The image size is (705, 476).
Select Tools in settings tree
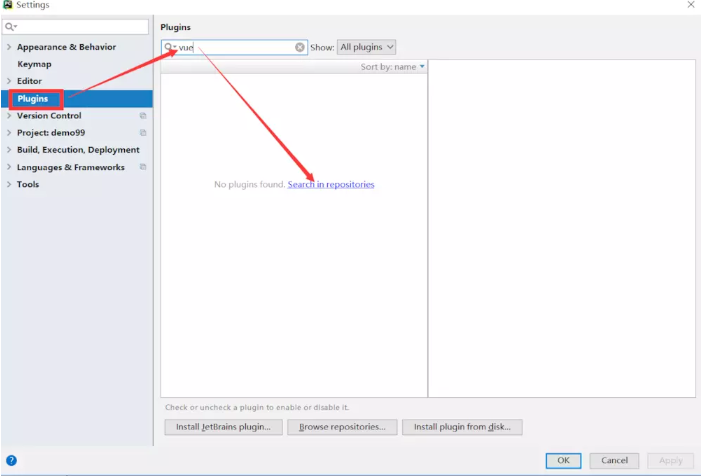coord(28,184)
